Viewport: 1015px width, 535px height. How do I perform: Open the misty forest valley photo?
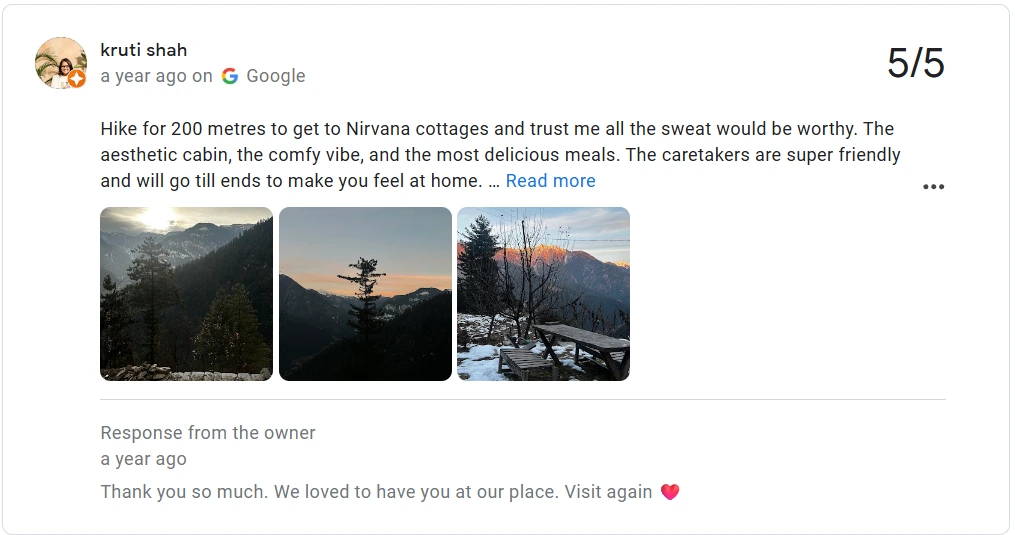[186, 294]
